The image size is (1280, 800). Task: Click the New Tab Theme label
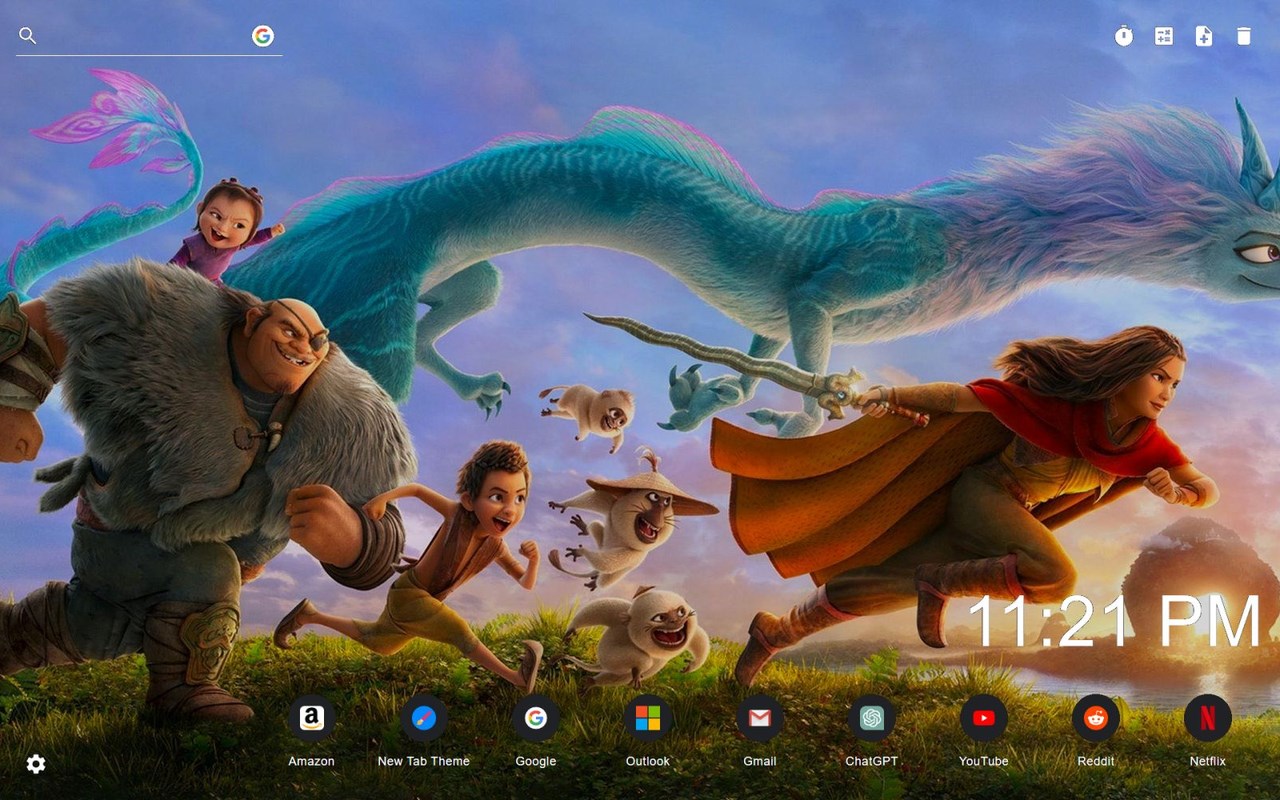coord(424,761)
